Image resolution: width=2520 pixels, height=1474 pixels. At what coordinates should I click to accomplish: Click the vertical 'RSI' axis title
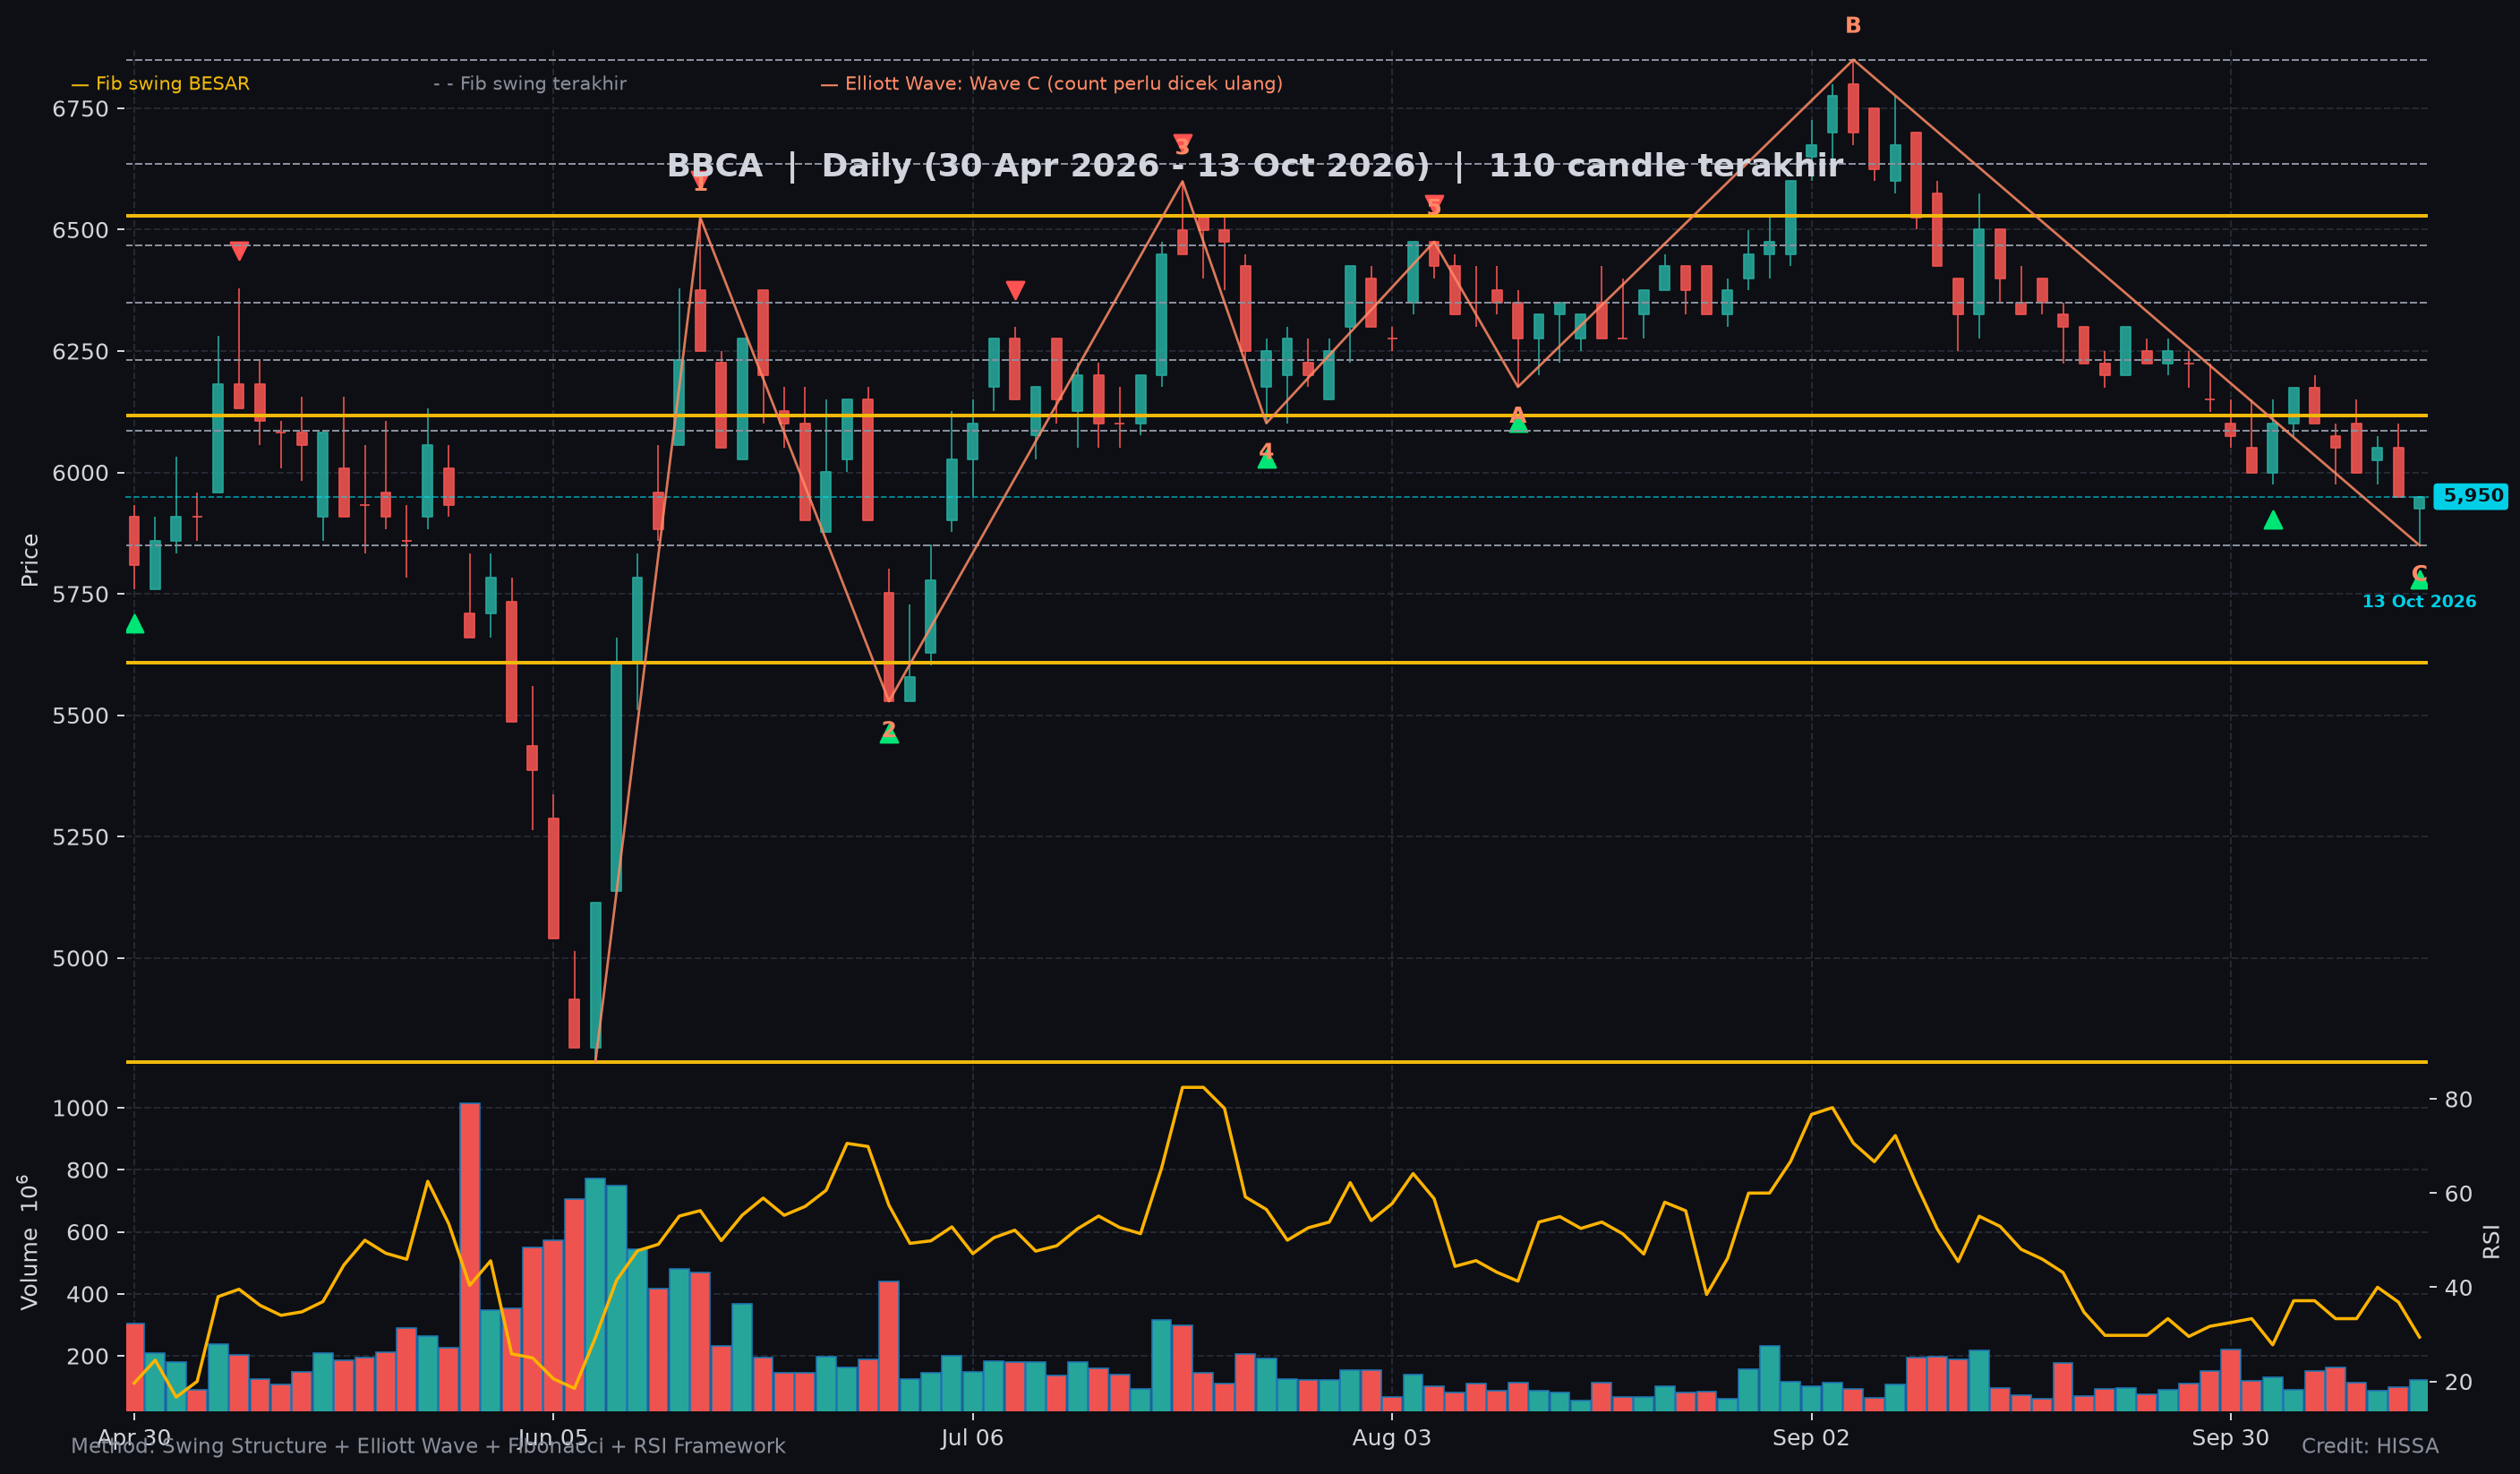click(x=2492, y=1241)
